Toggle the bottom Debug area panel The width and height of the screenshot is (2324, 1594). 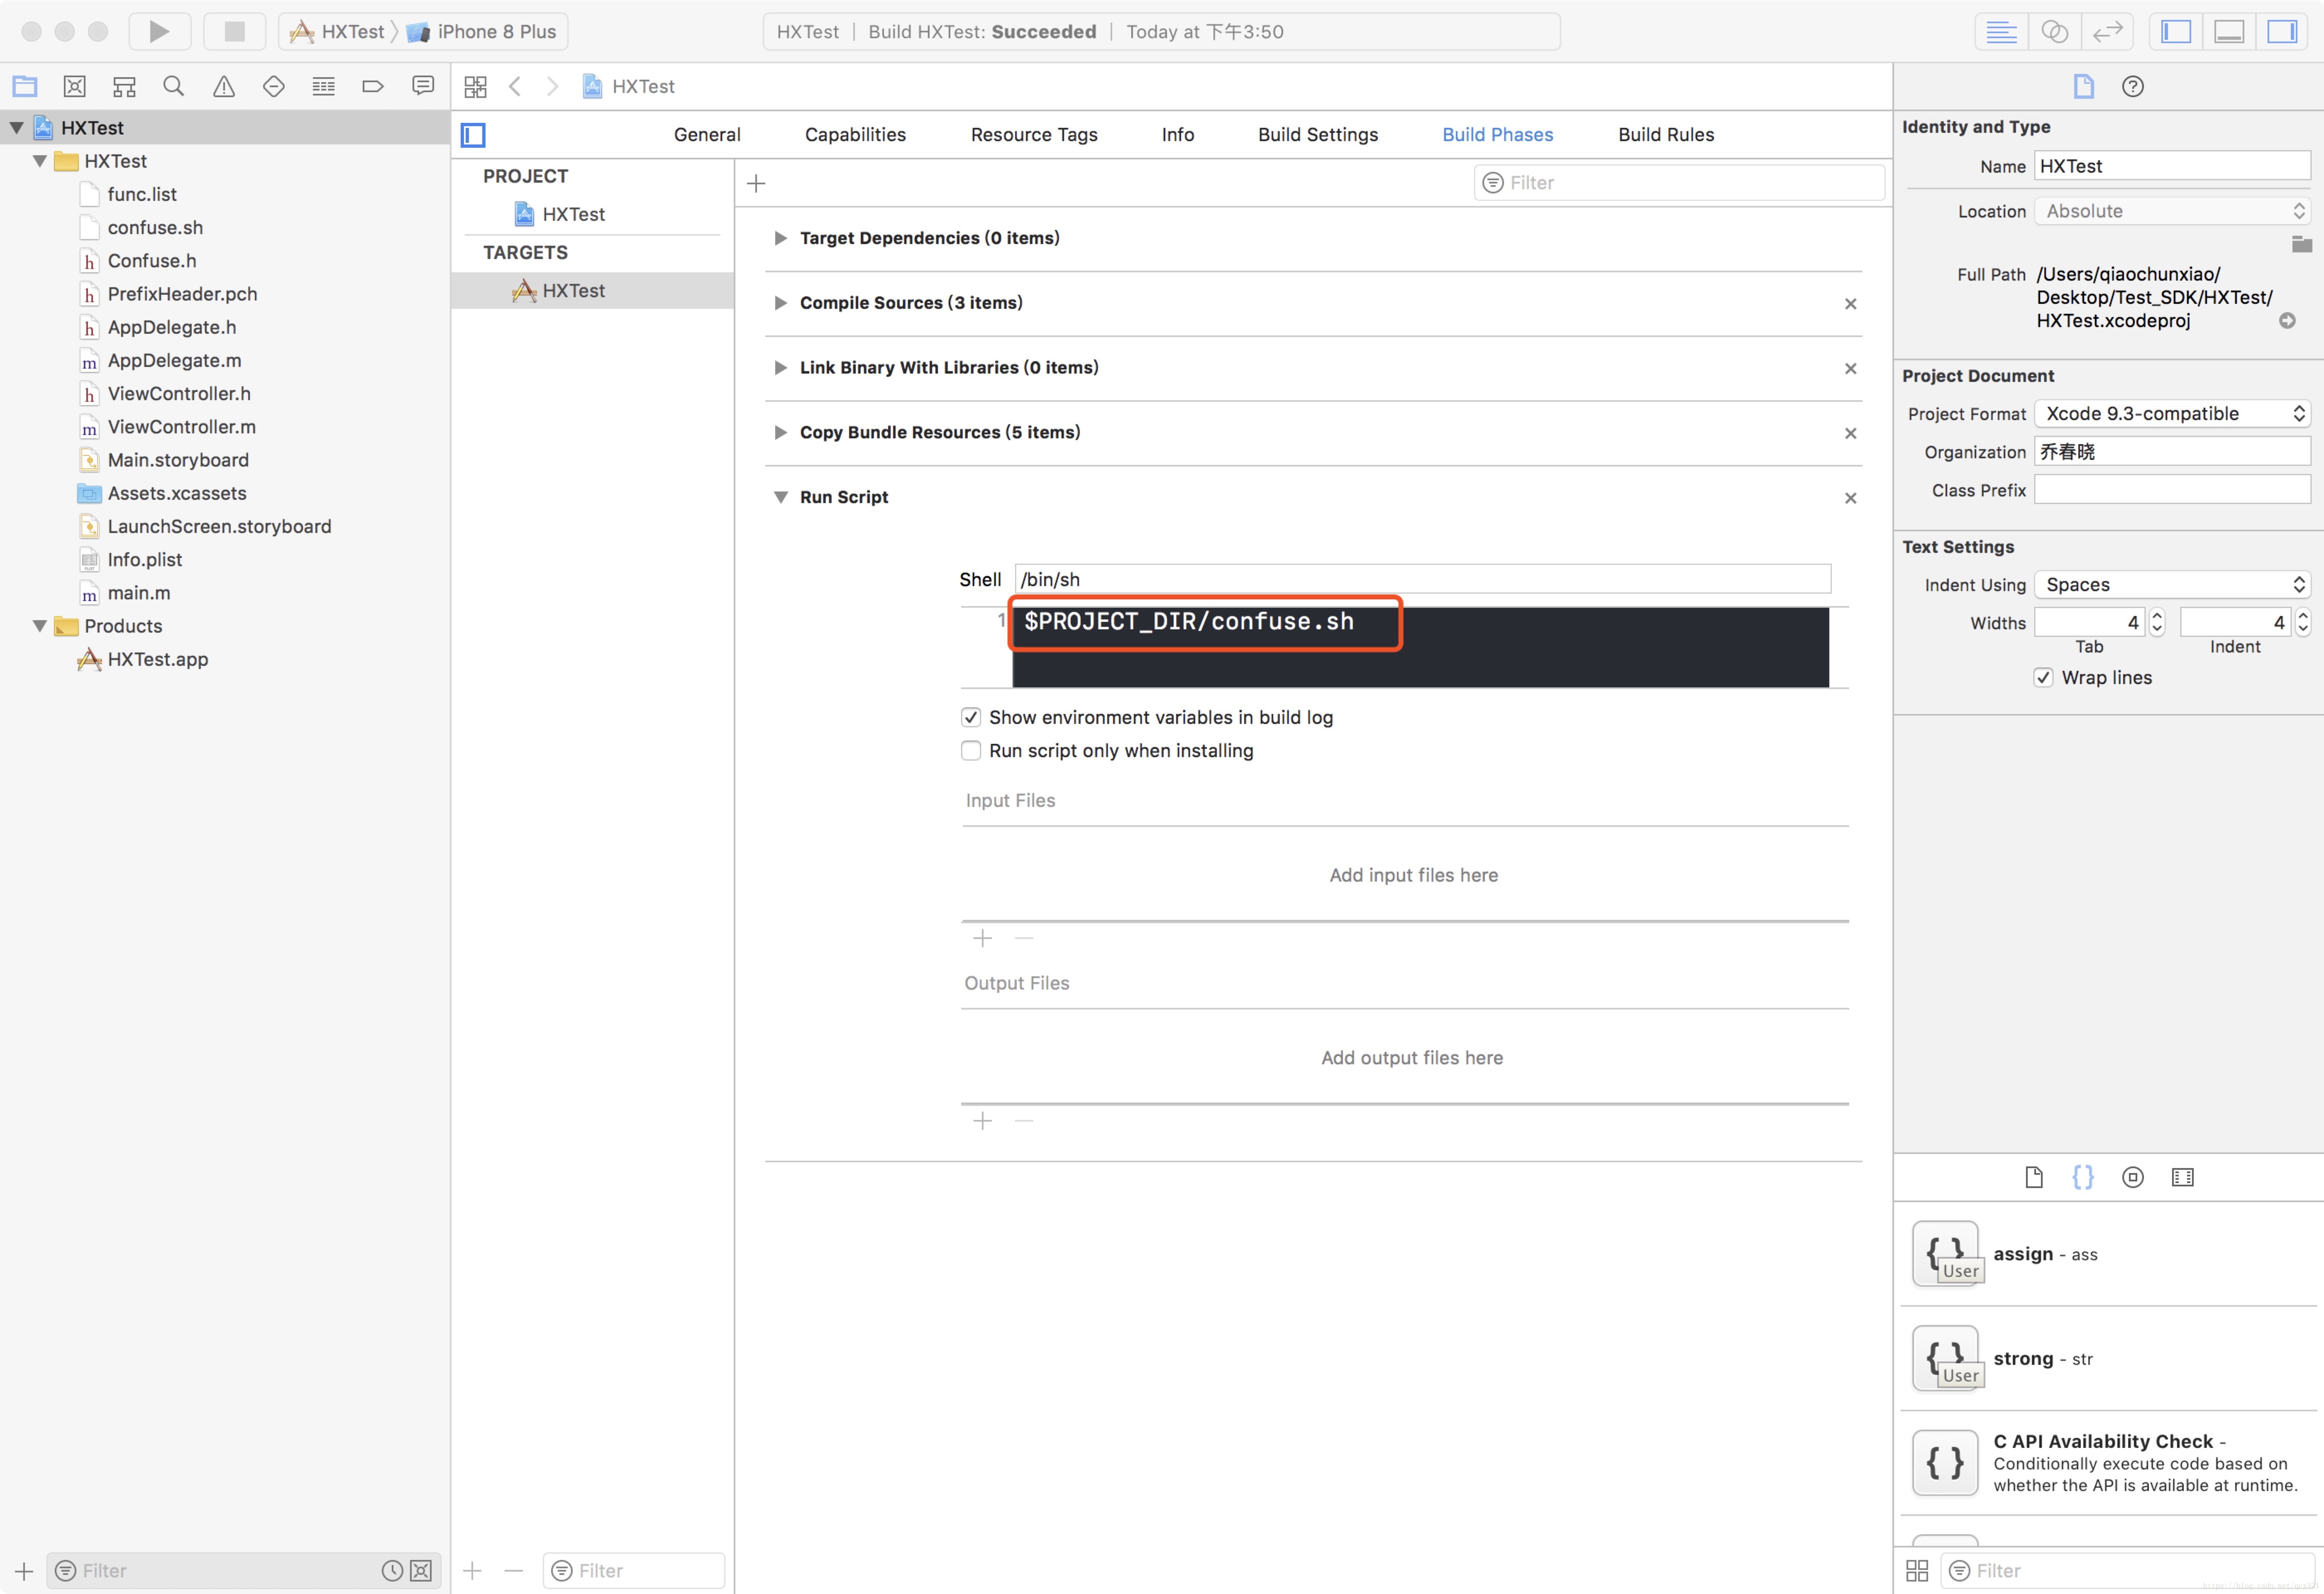(2229, 31)
